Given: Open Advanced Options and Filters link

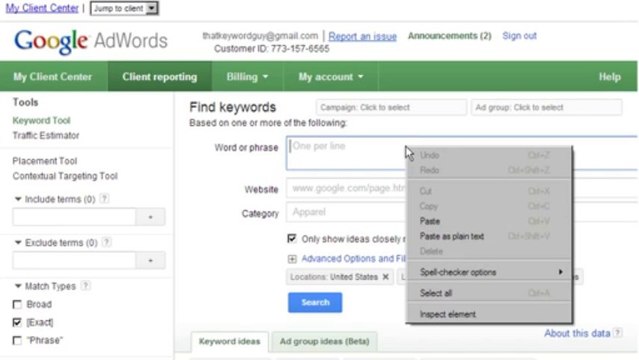Looking at the screenshot, I should (x=353, y=259).
